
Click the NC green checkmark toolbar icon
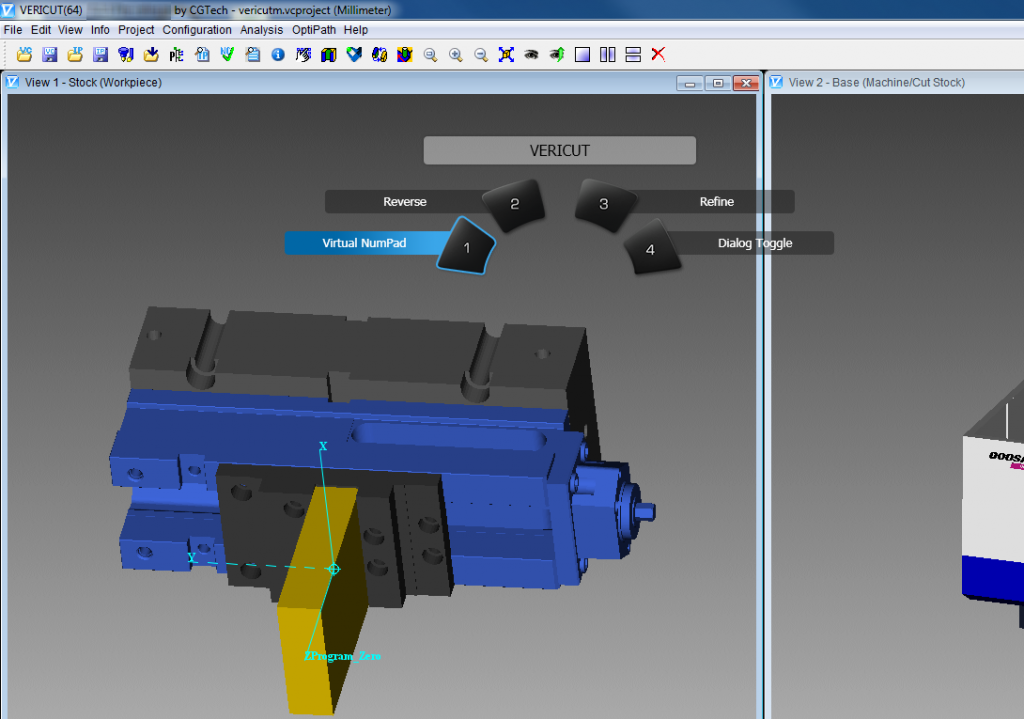pos(227,55)
